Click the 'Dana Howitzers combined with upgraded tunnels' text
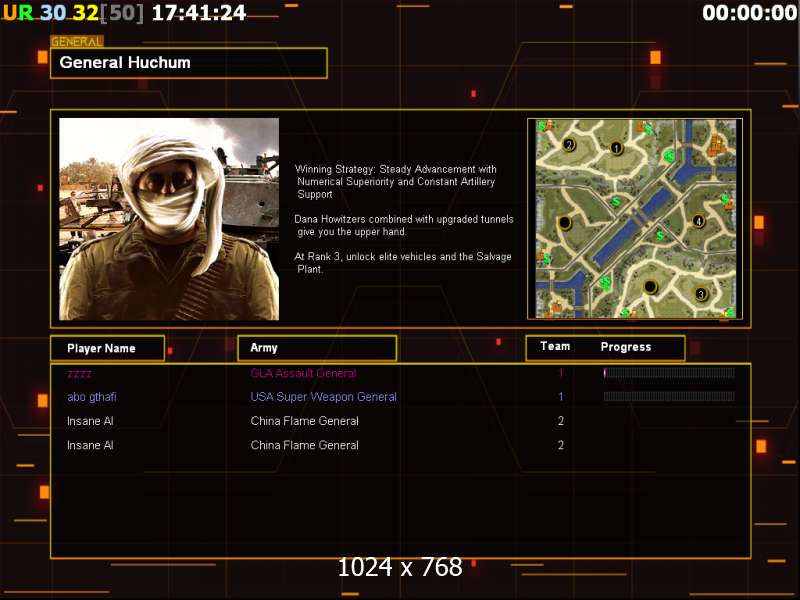The height and width of the screenshot is (600, 800). (404, 226)
